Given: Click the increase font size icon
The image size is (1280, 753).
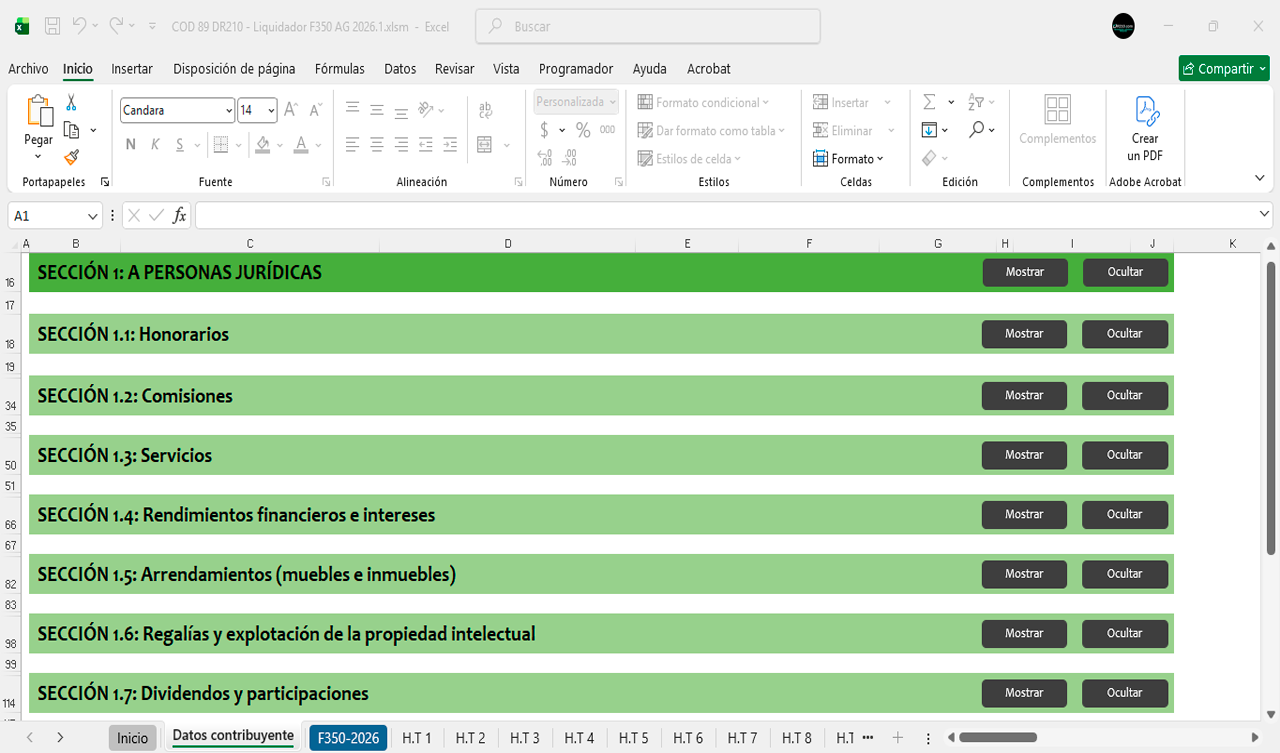Looking at the screenshot, I should coord(290,110).
